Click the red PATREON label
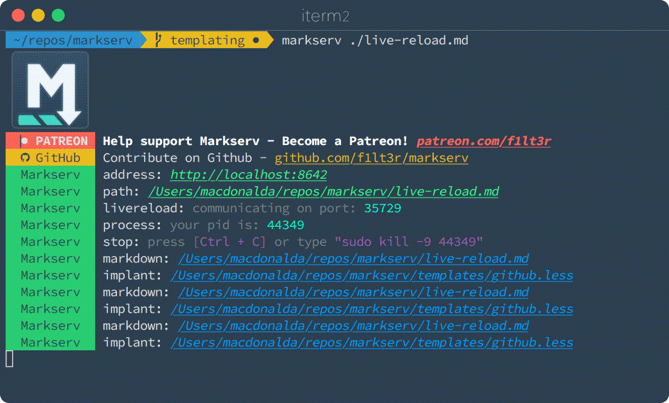The image size is (669, 403). coord(50,141)
